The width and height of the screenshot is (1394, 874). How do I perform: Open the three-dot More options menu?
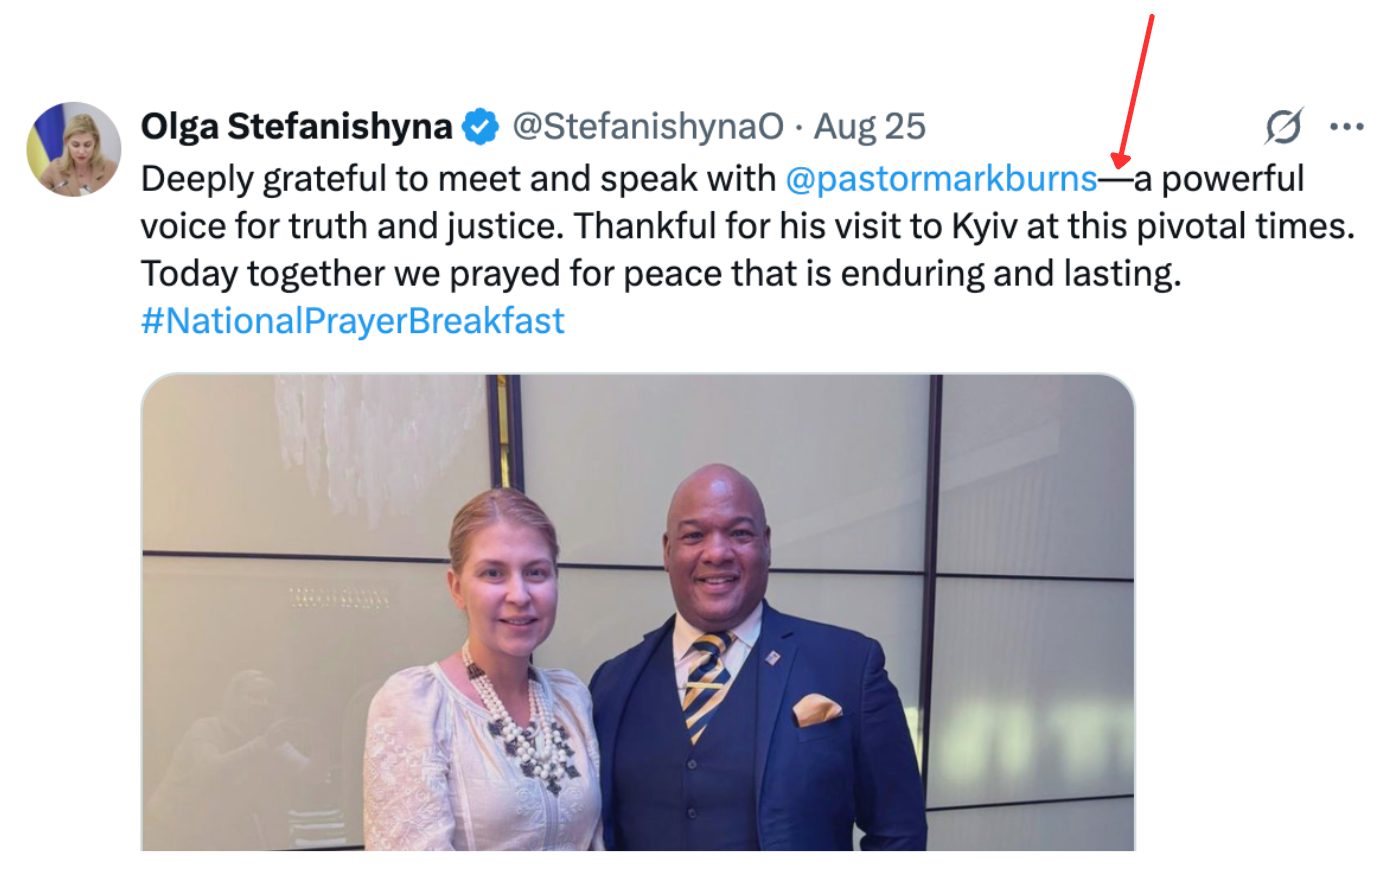tap(1347, 127)
